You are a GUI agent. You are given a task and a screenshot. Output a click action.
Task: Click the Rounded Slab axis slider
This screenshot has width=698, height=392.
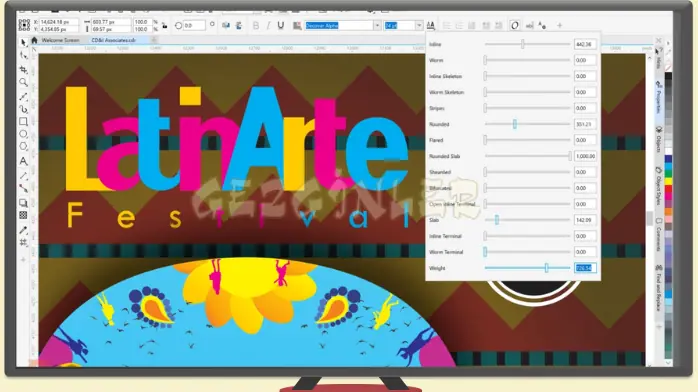click(528, 156)
